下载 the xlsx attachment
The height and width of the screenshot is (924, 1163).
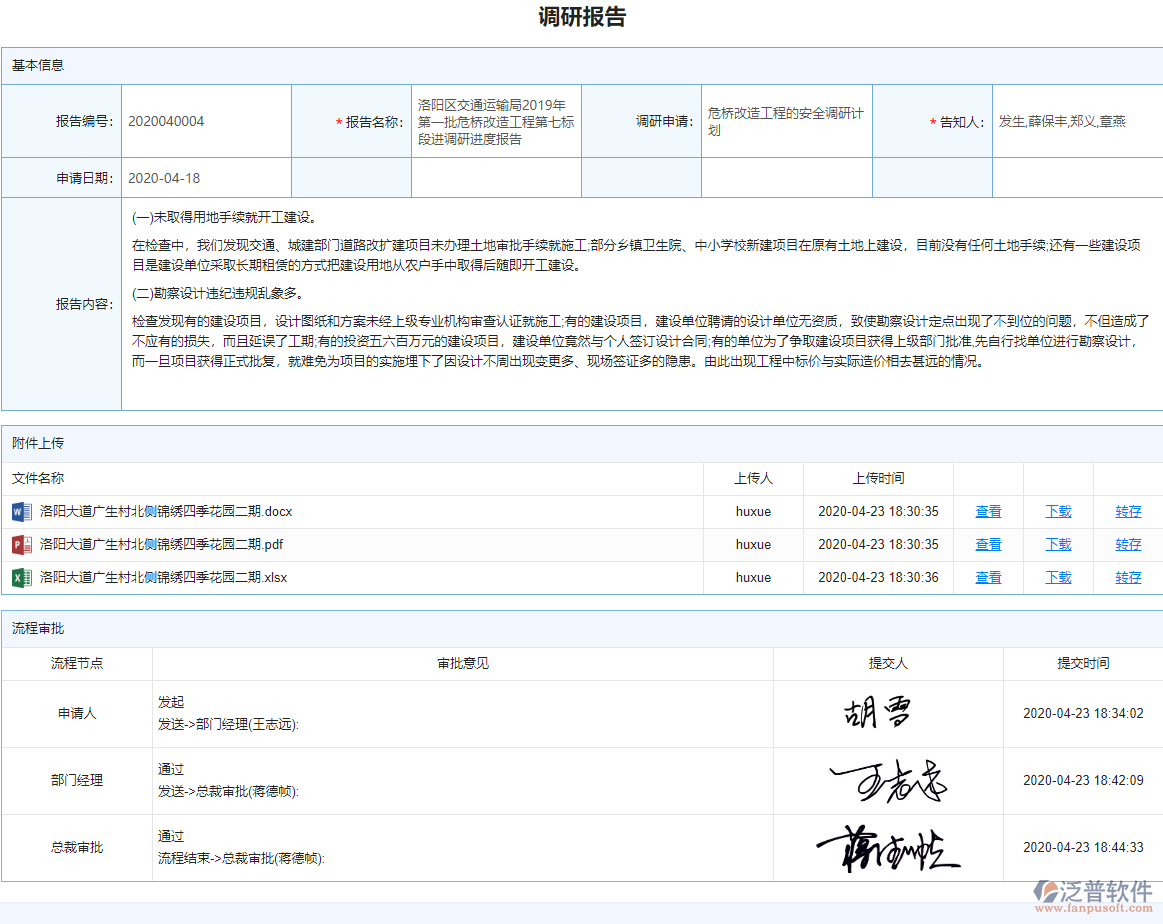point(1057,577)
